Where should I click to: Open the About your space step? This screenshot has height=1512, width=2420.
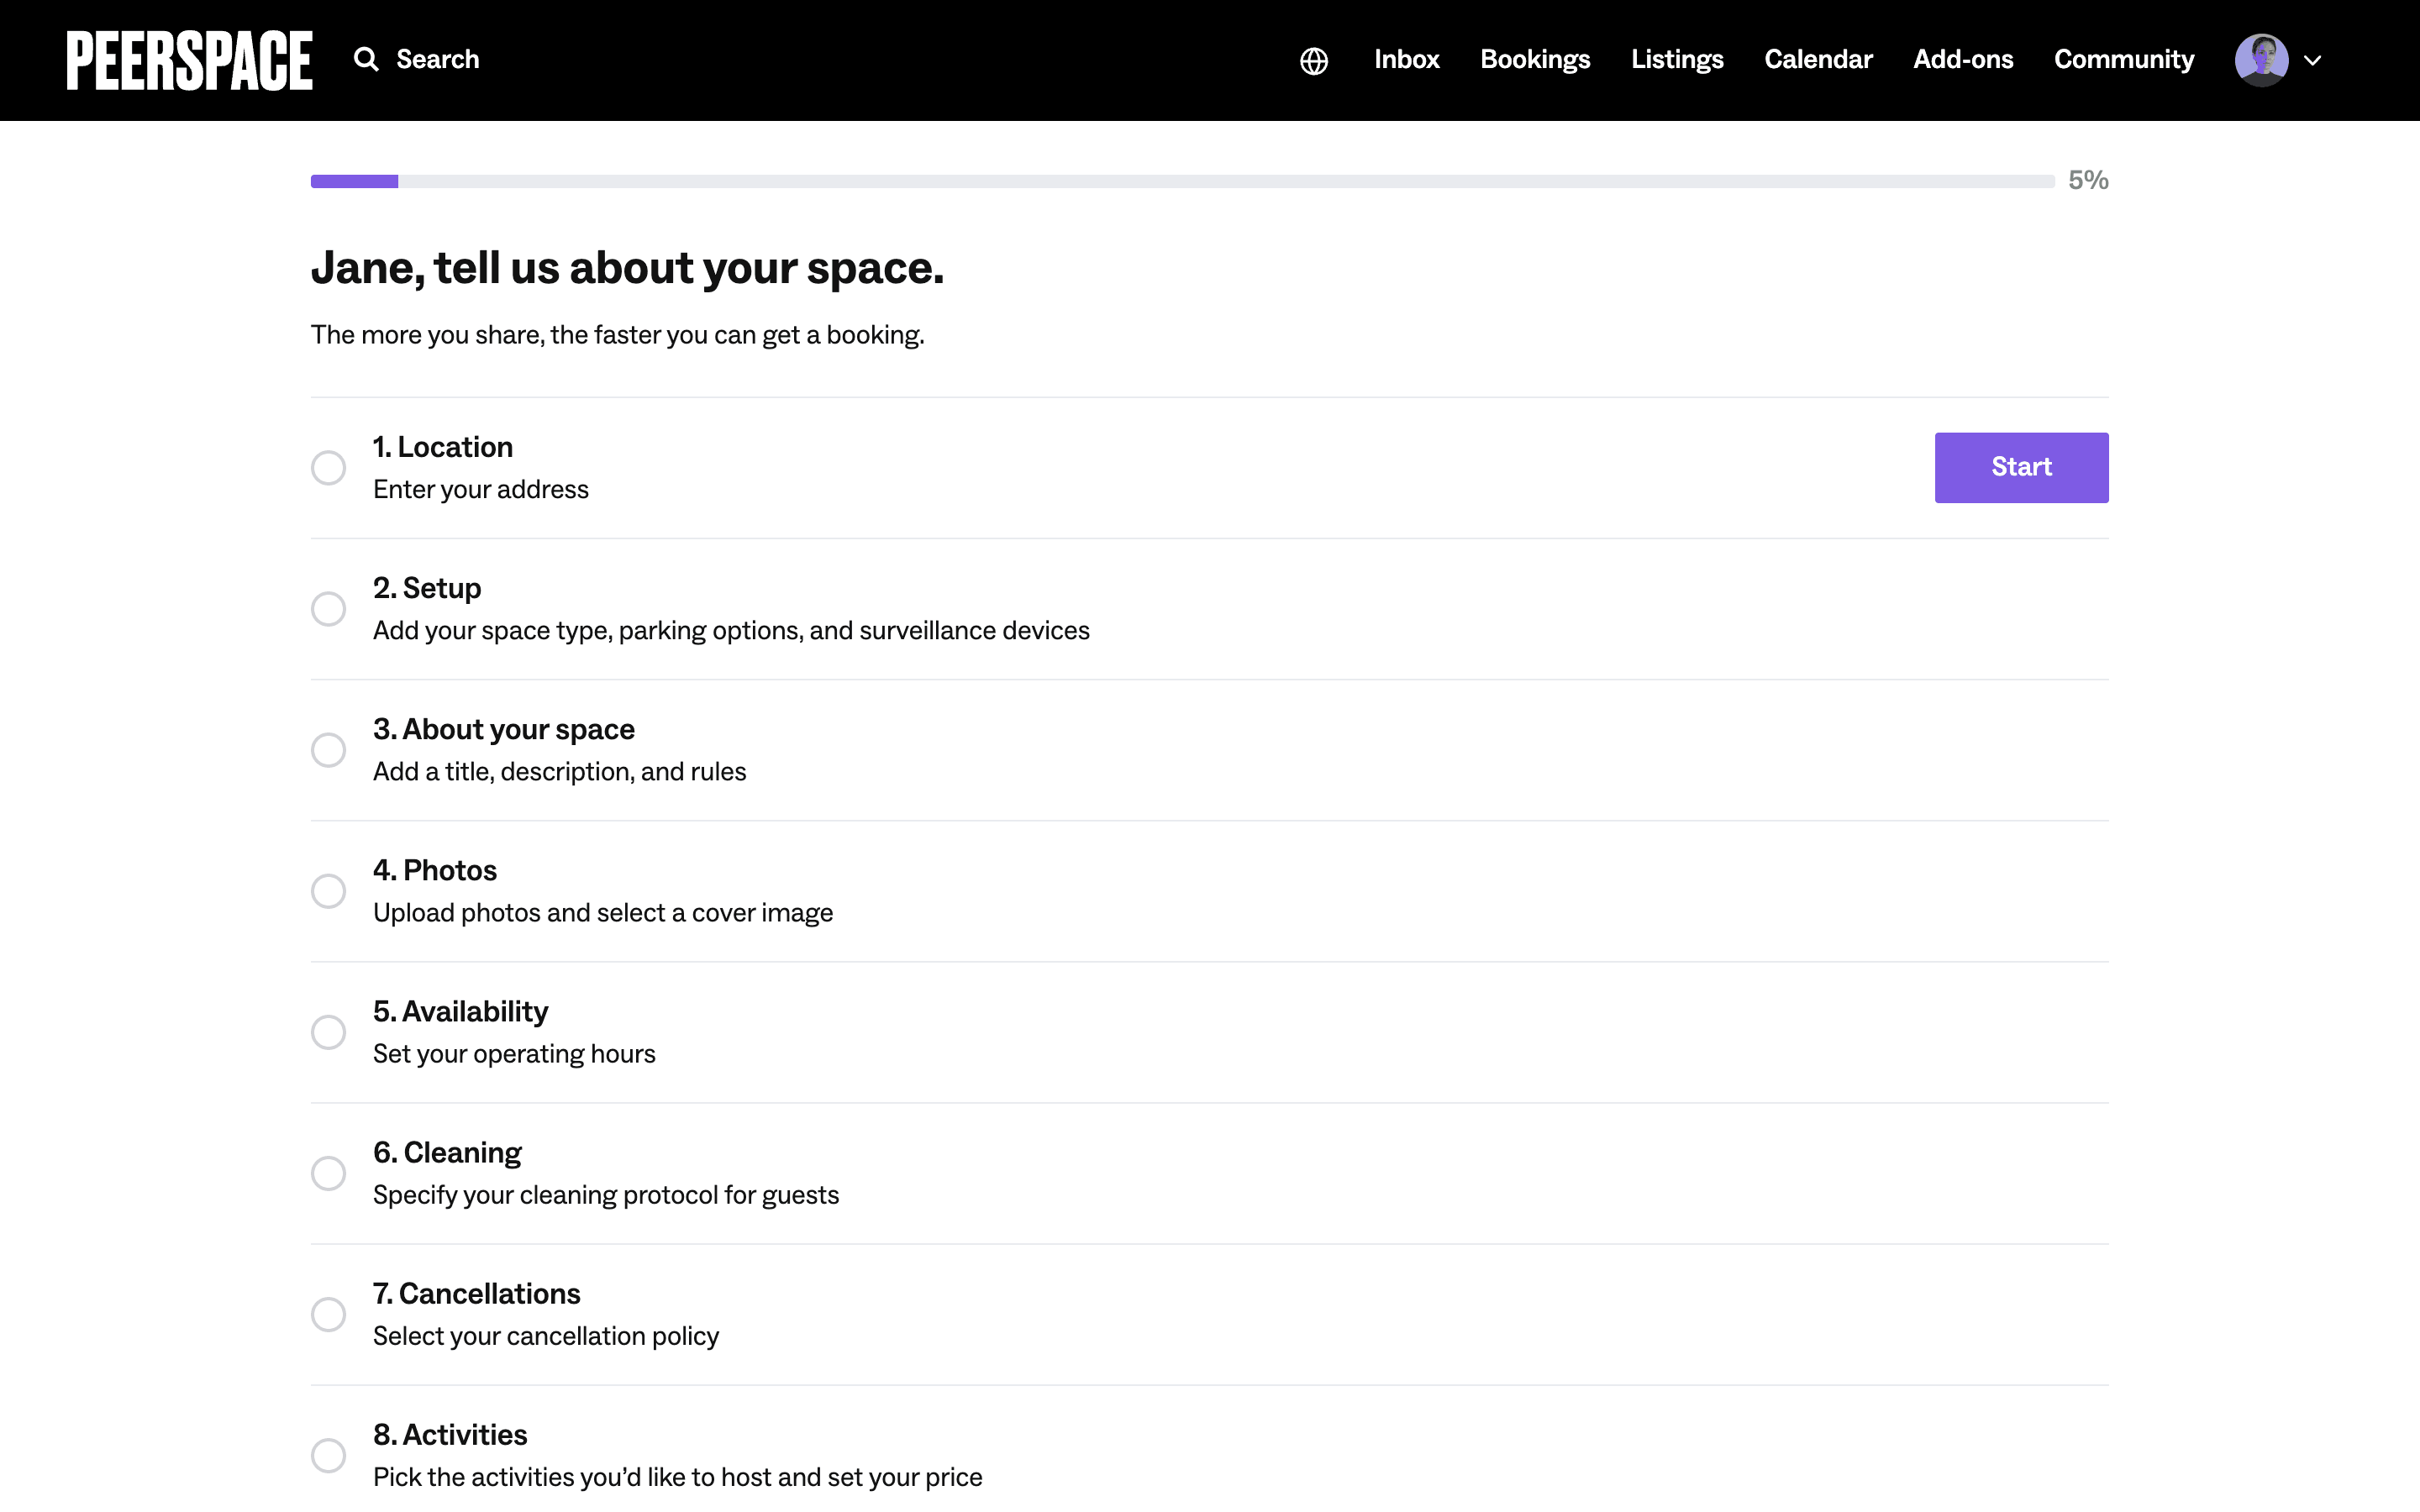[x=504, y=730]
